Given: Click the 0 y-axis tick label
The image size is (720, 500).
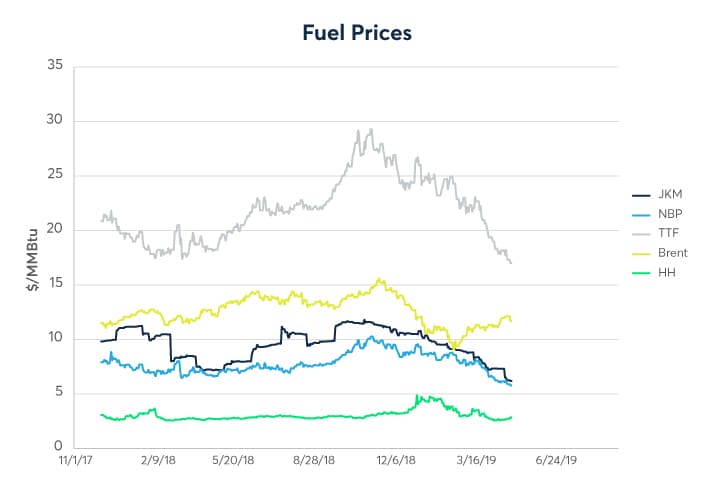Looking at the screenshot, I should (x=59, y=446).
